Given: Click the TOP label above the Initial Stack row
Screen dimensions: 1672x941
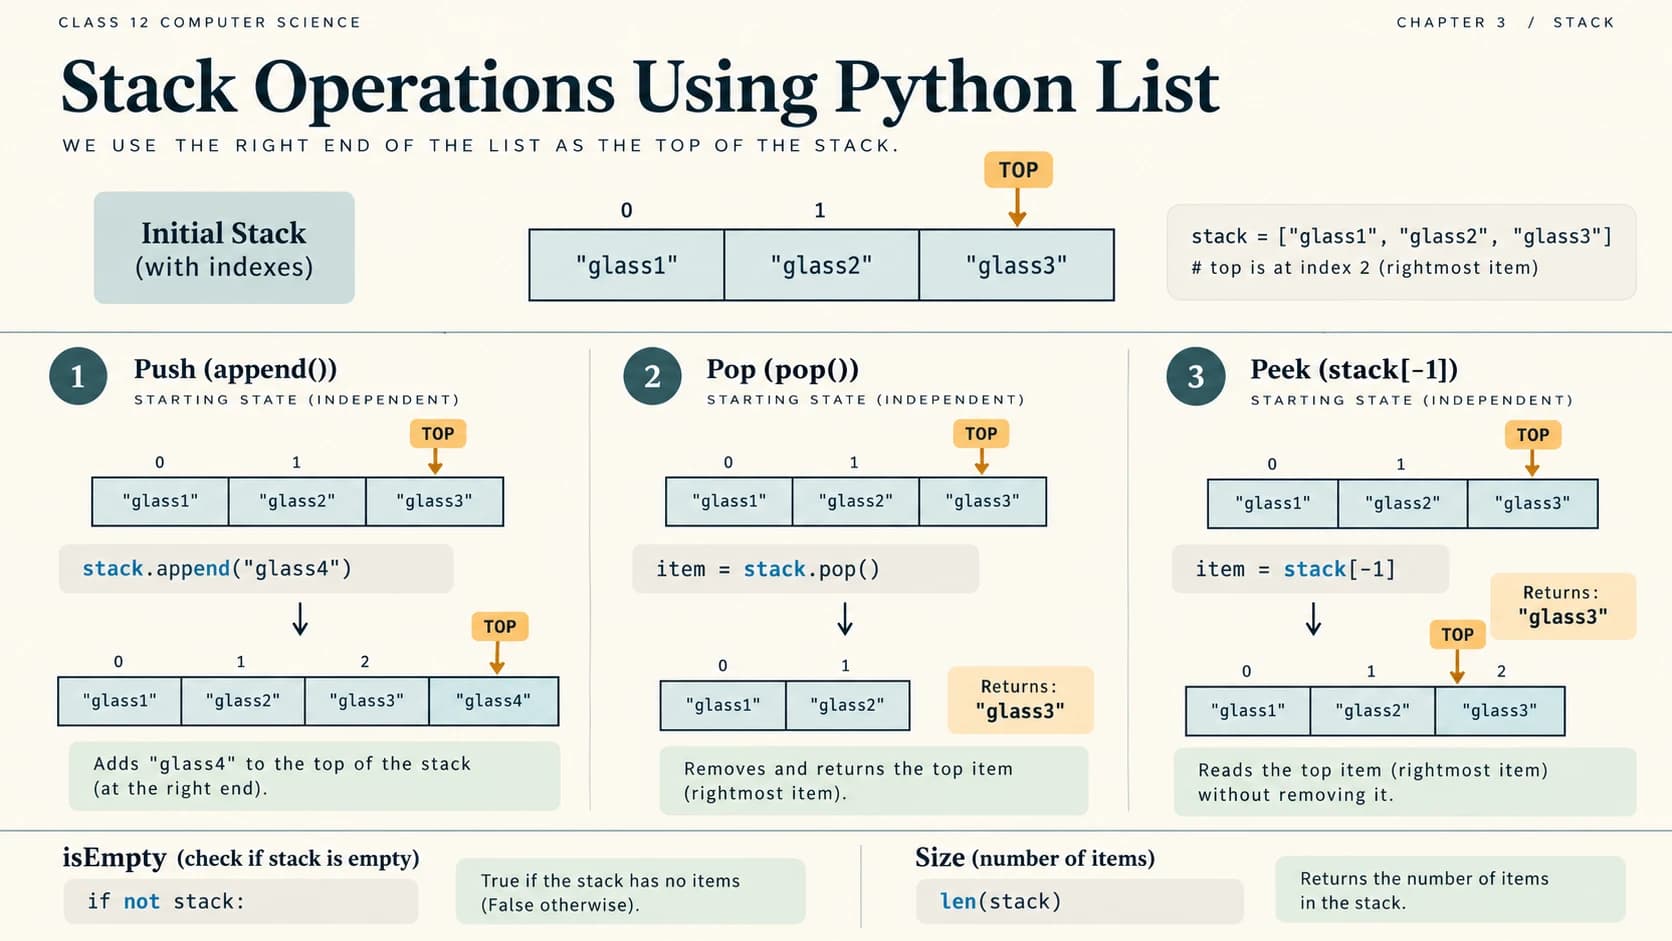Looking at the screenshot, I should (1018, 170).
